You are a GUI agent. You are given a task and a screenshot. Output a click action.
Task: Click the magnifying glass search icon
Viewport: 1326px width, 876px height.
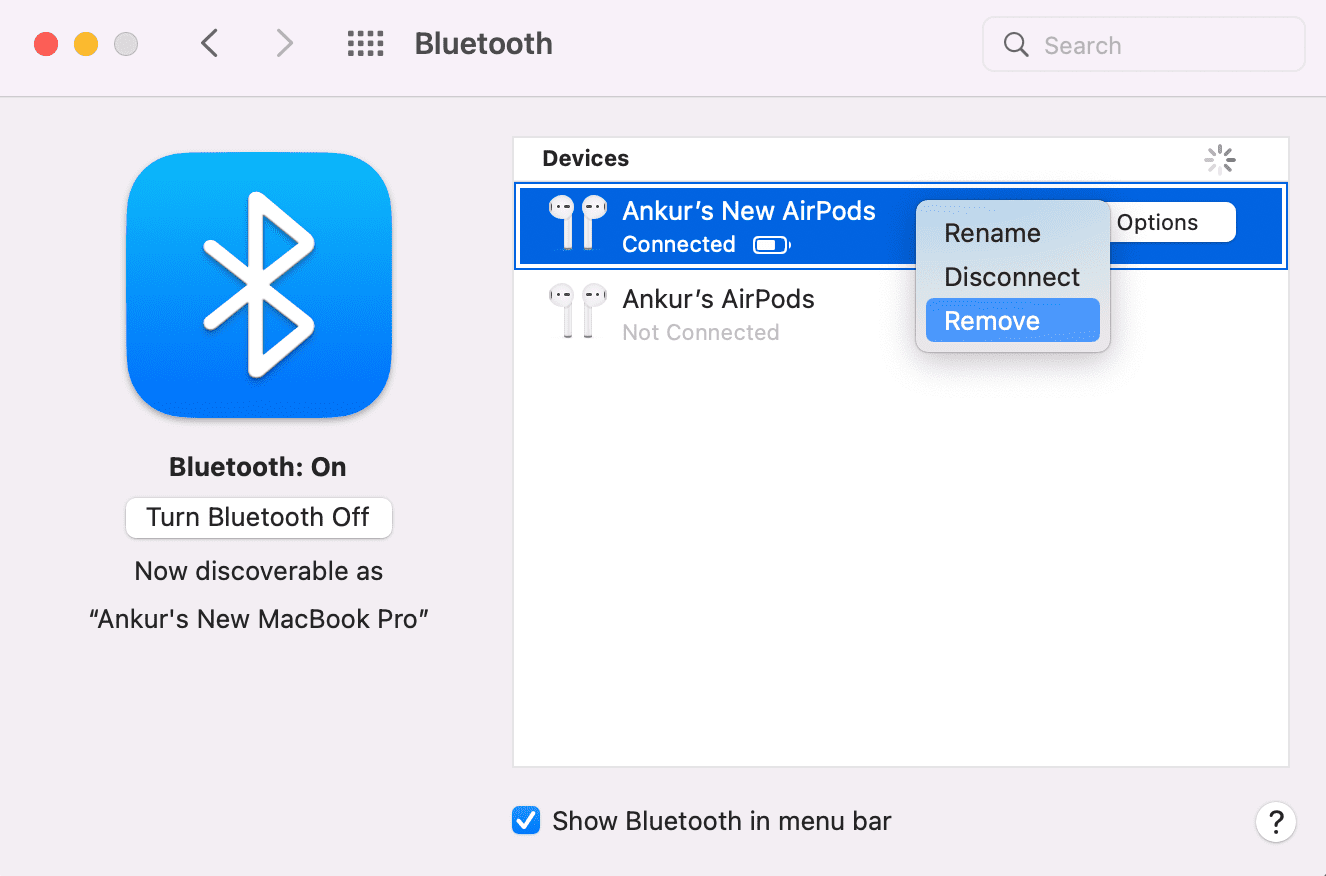click(1016, 45)
